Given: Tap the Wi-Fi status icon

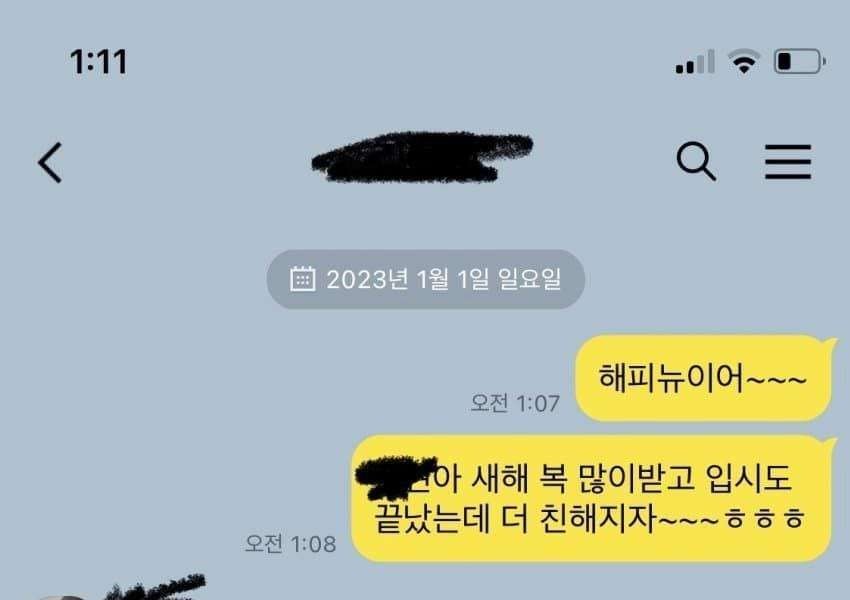Looking at the screenshot, I should click(744, 61).
